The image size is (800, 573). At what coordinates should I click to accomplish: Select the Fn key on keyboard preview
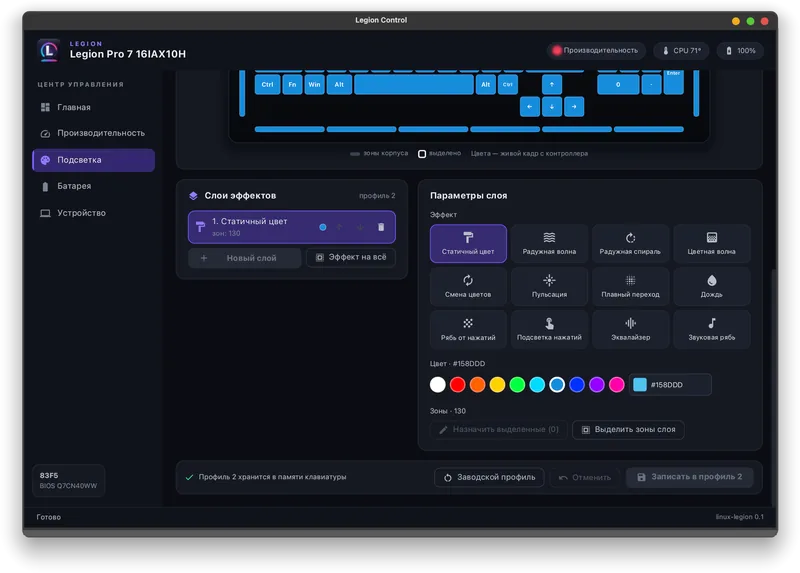point(292,85)
